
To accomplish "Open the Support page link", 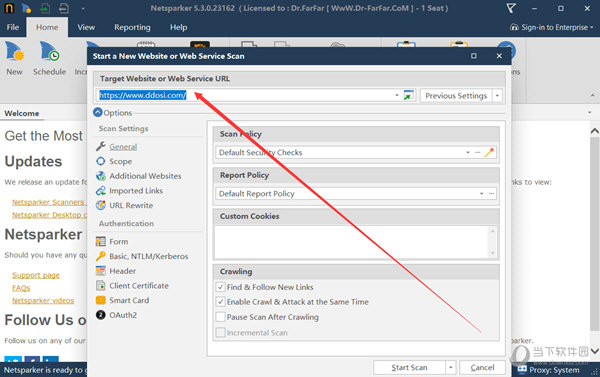I will [36, 275].
